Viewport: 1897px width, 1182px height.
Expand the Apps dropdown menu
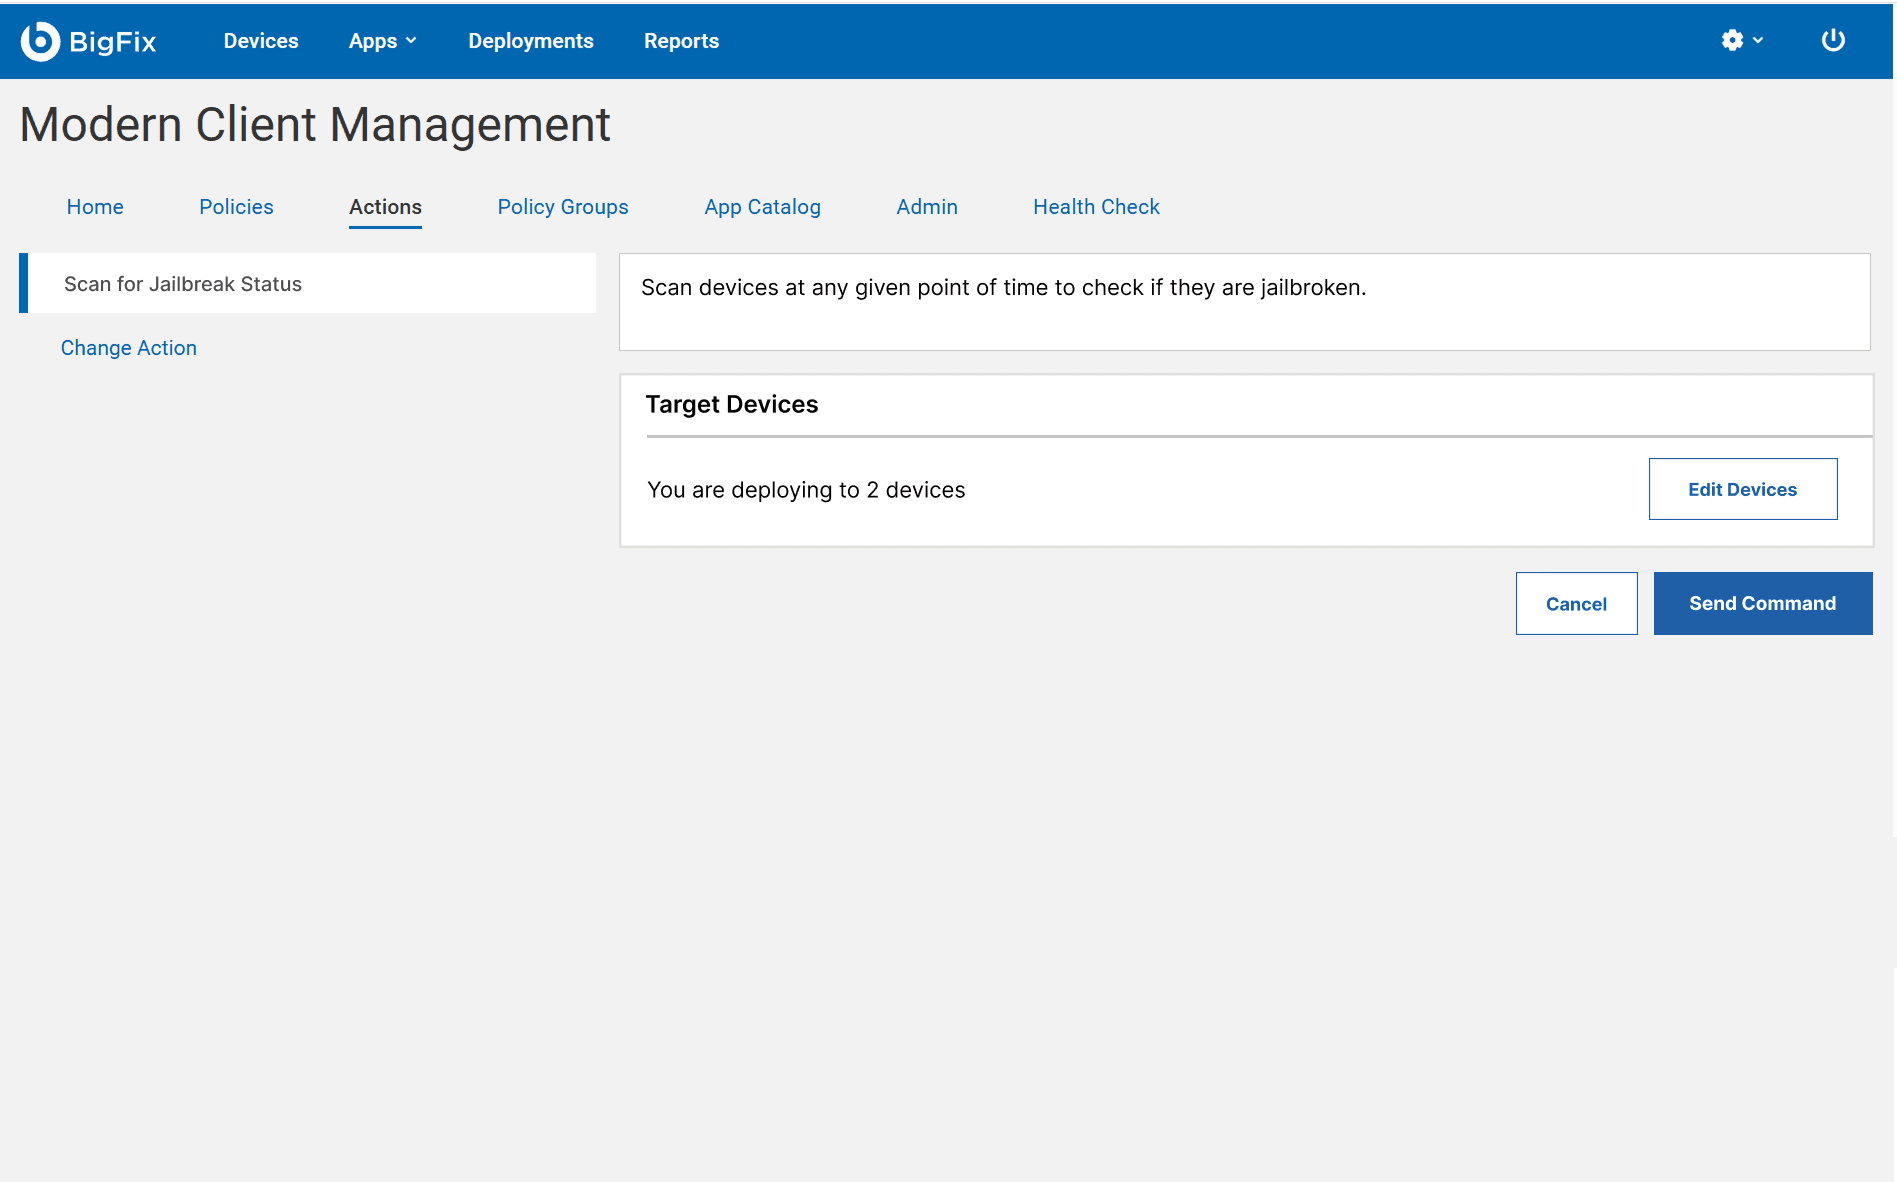383,41
